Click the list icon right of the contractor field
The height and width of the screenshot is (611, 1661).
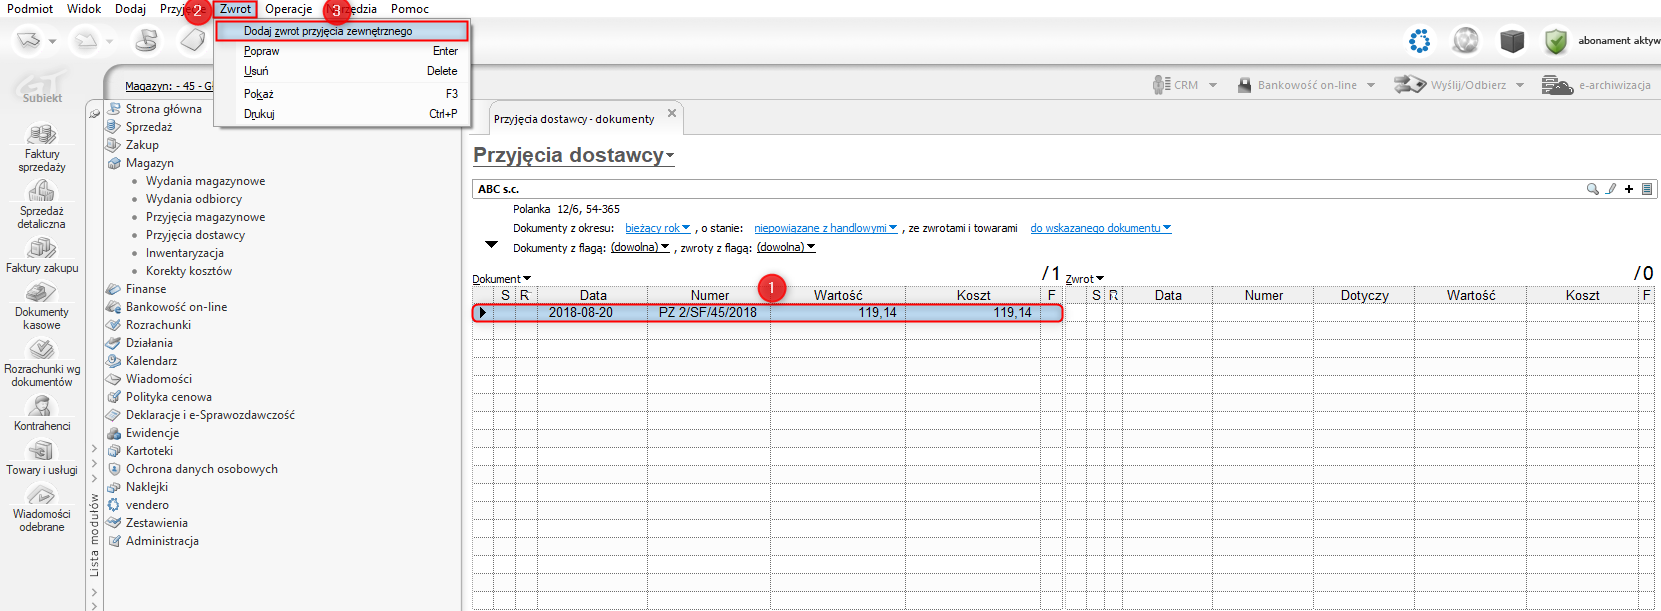click(1647, 189)
